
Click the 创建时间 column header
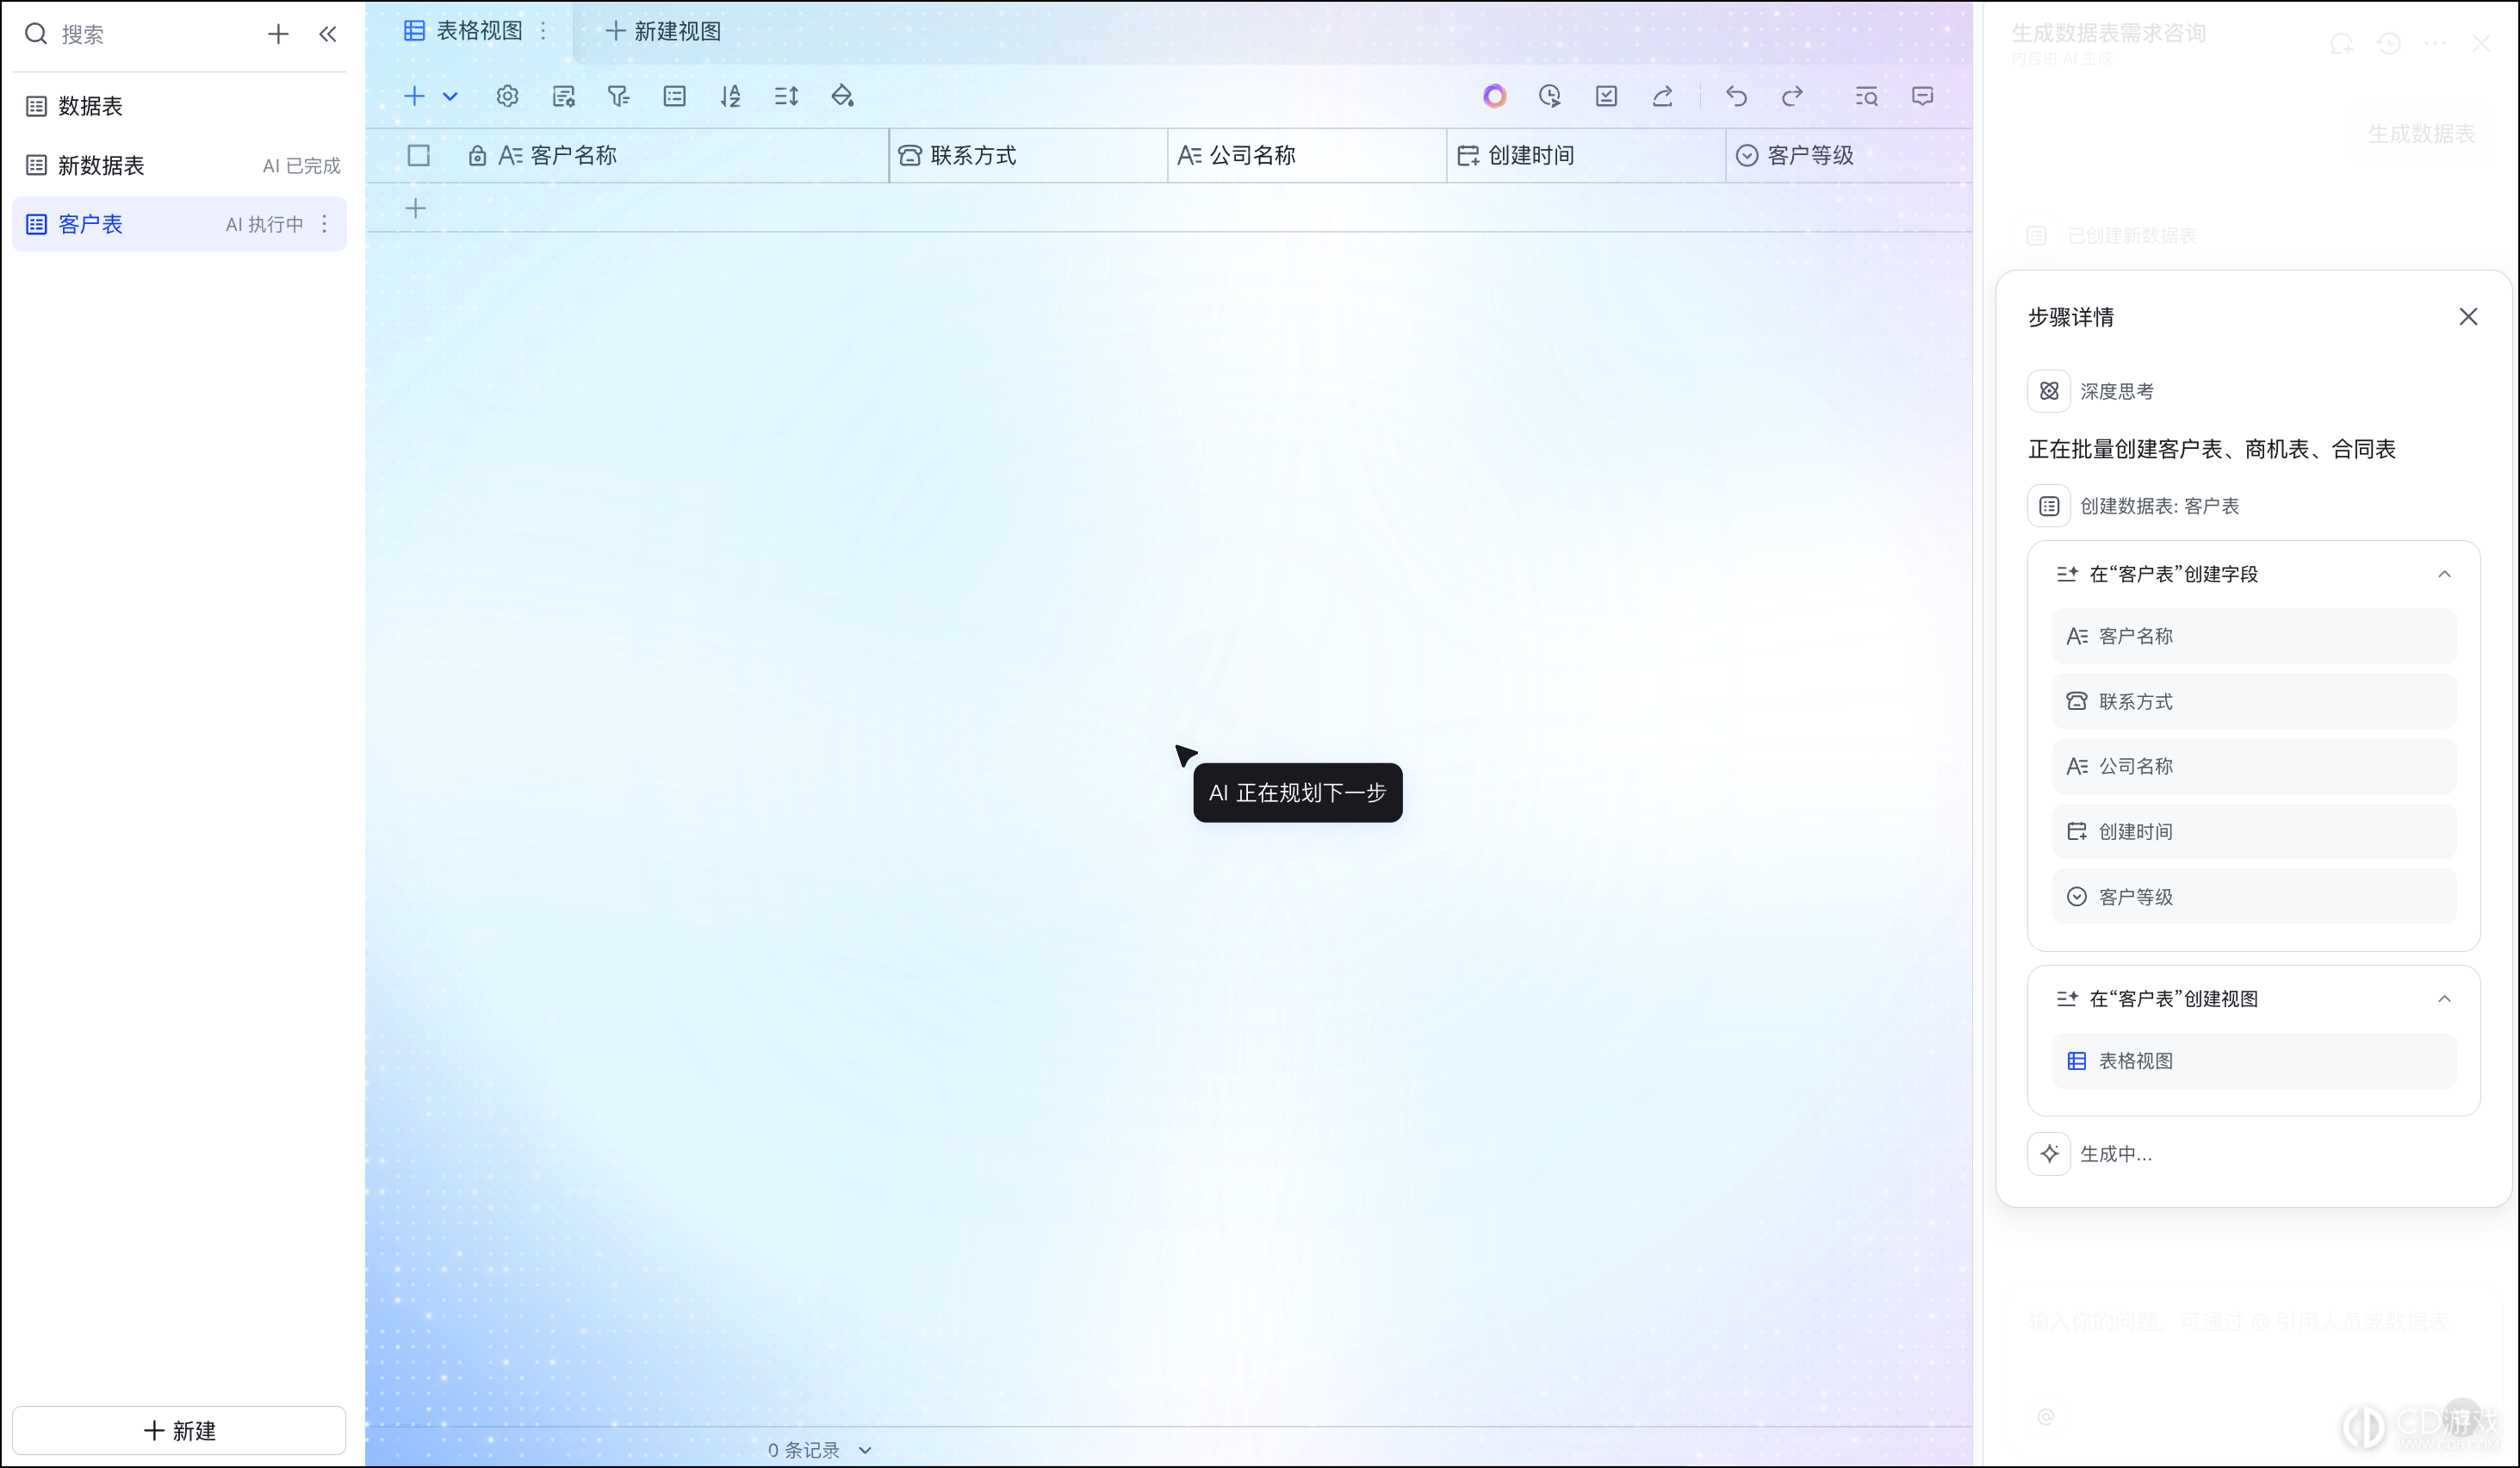point(1586,155)
